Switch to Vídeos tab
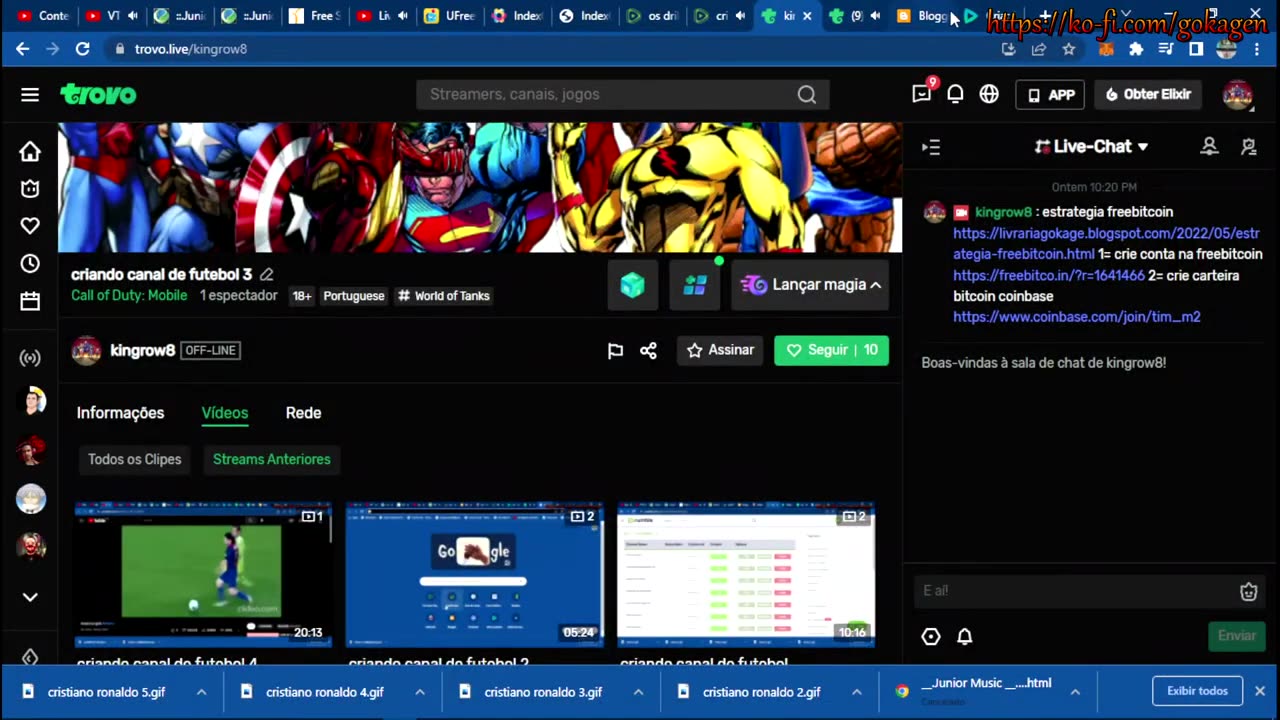Screen dimensions: 1280x720 click(x=225, y=413)
